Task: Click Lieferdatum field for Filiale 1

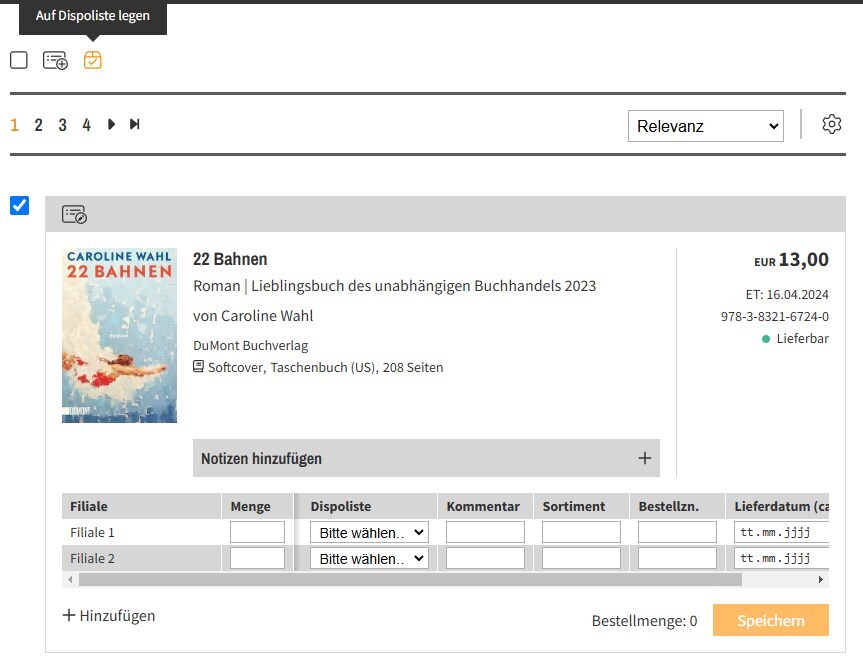Action: click(781, 532)
